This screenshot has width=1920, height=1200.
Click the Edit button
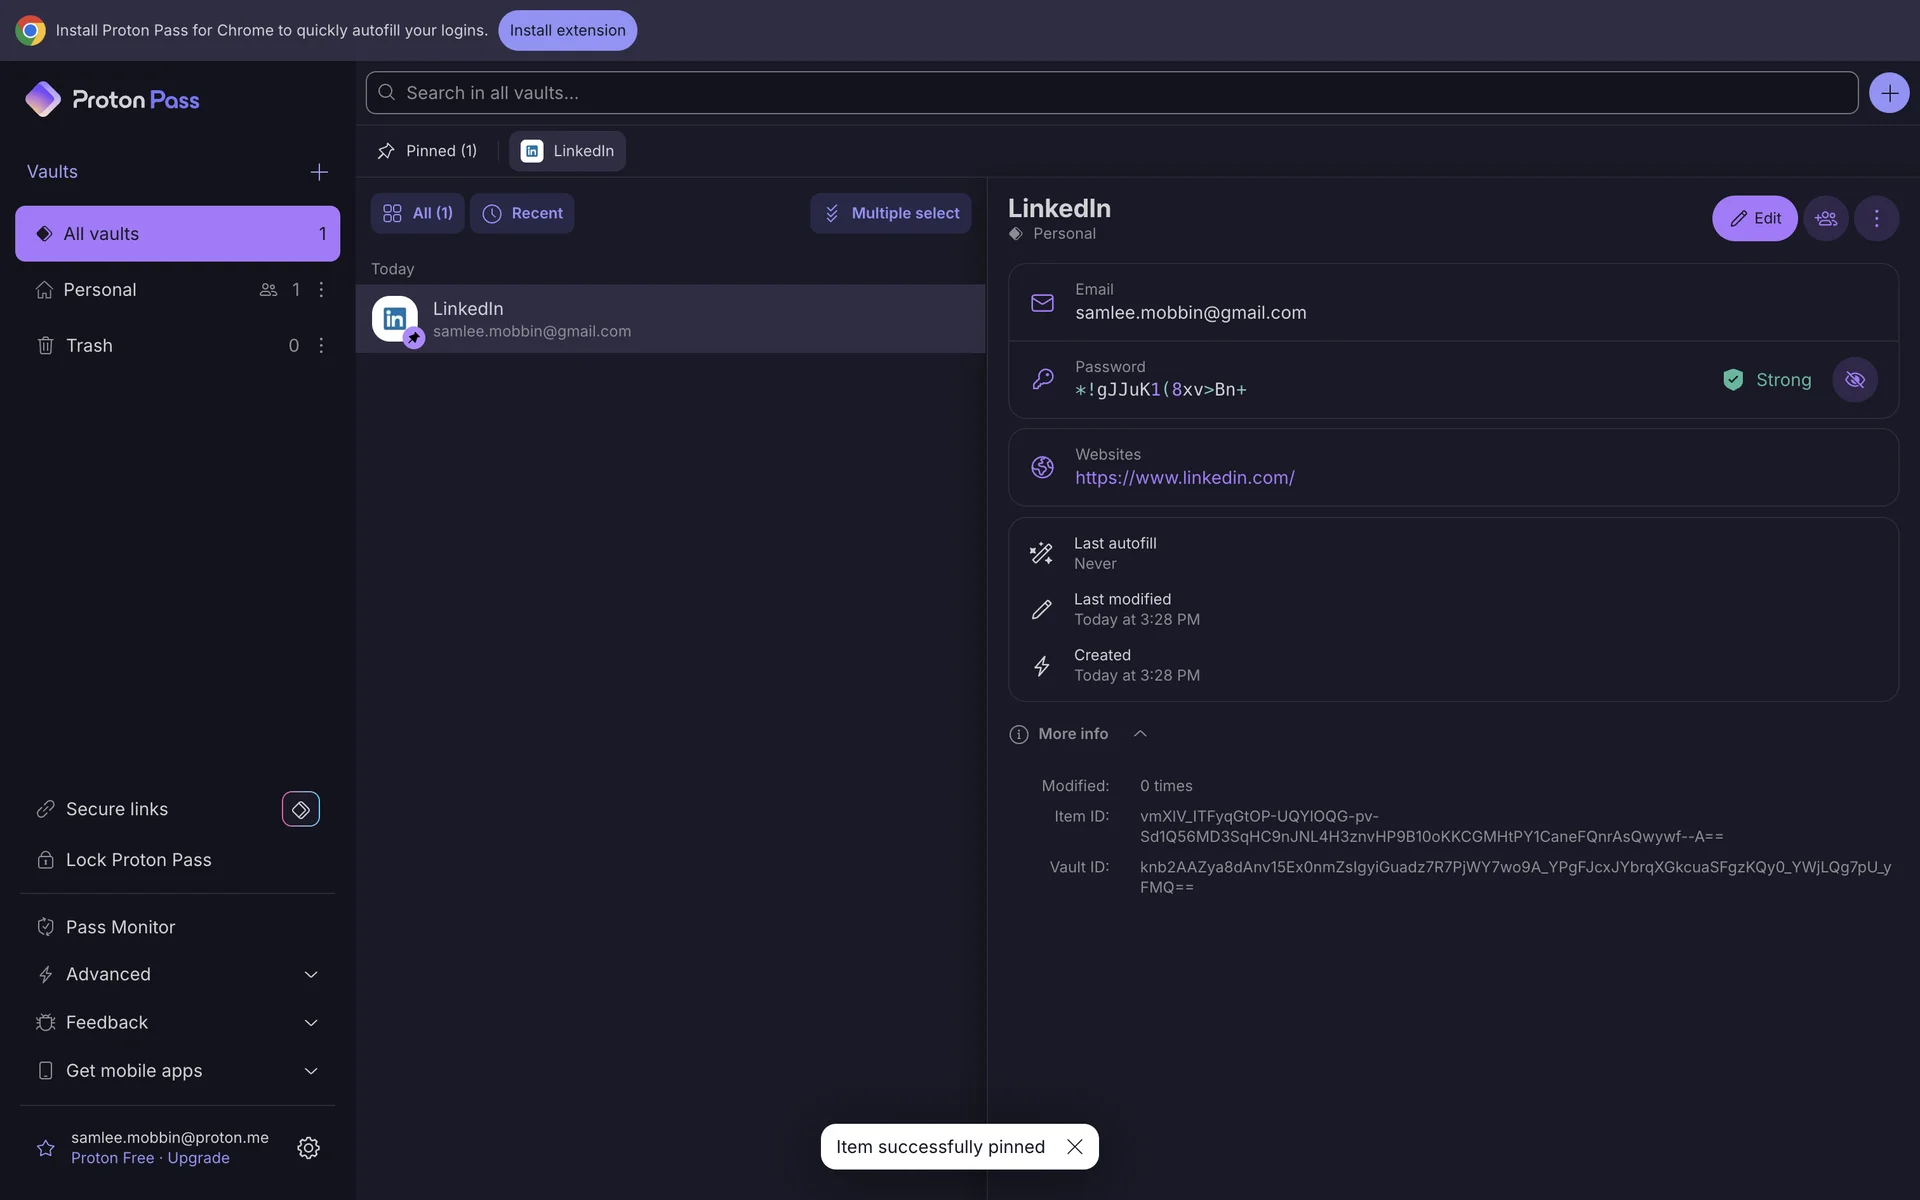click(1754, 218)
